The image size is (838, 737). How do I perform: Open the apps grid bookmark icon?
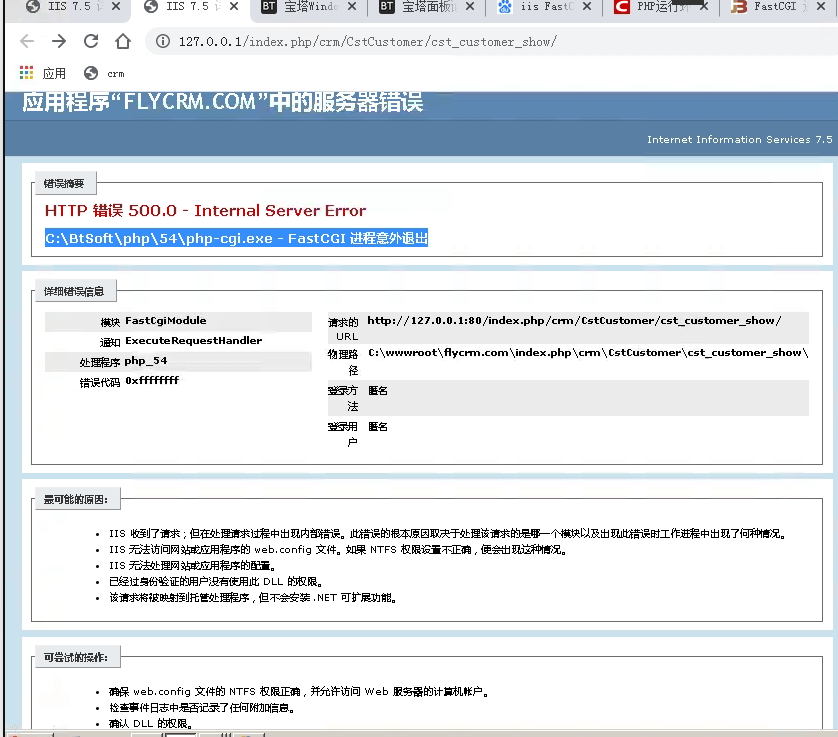point(26,73)
